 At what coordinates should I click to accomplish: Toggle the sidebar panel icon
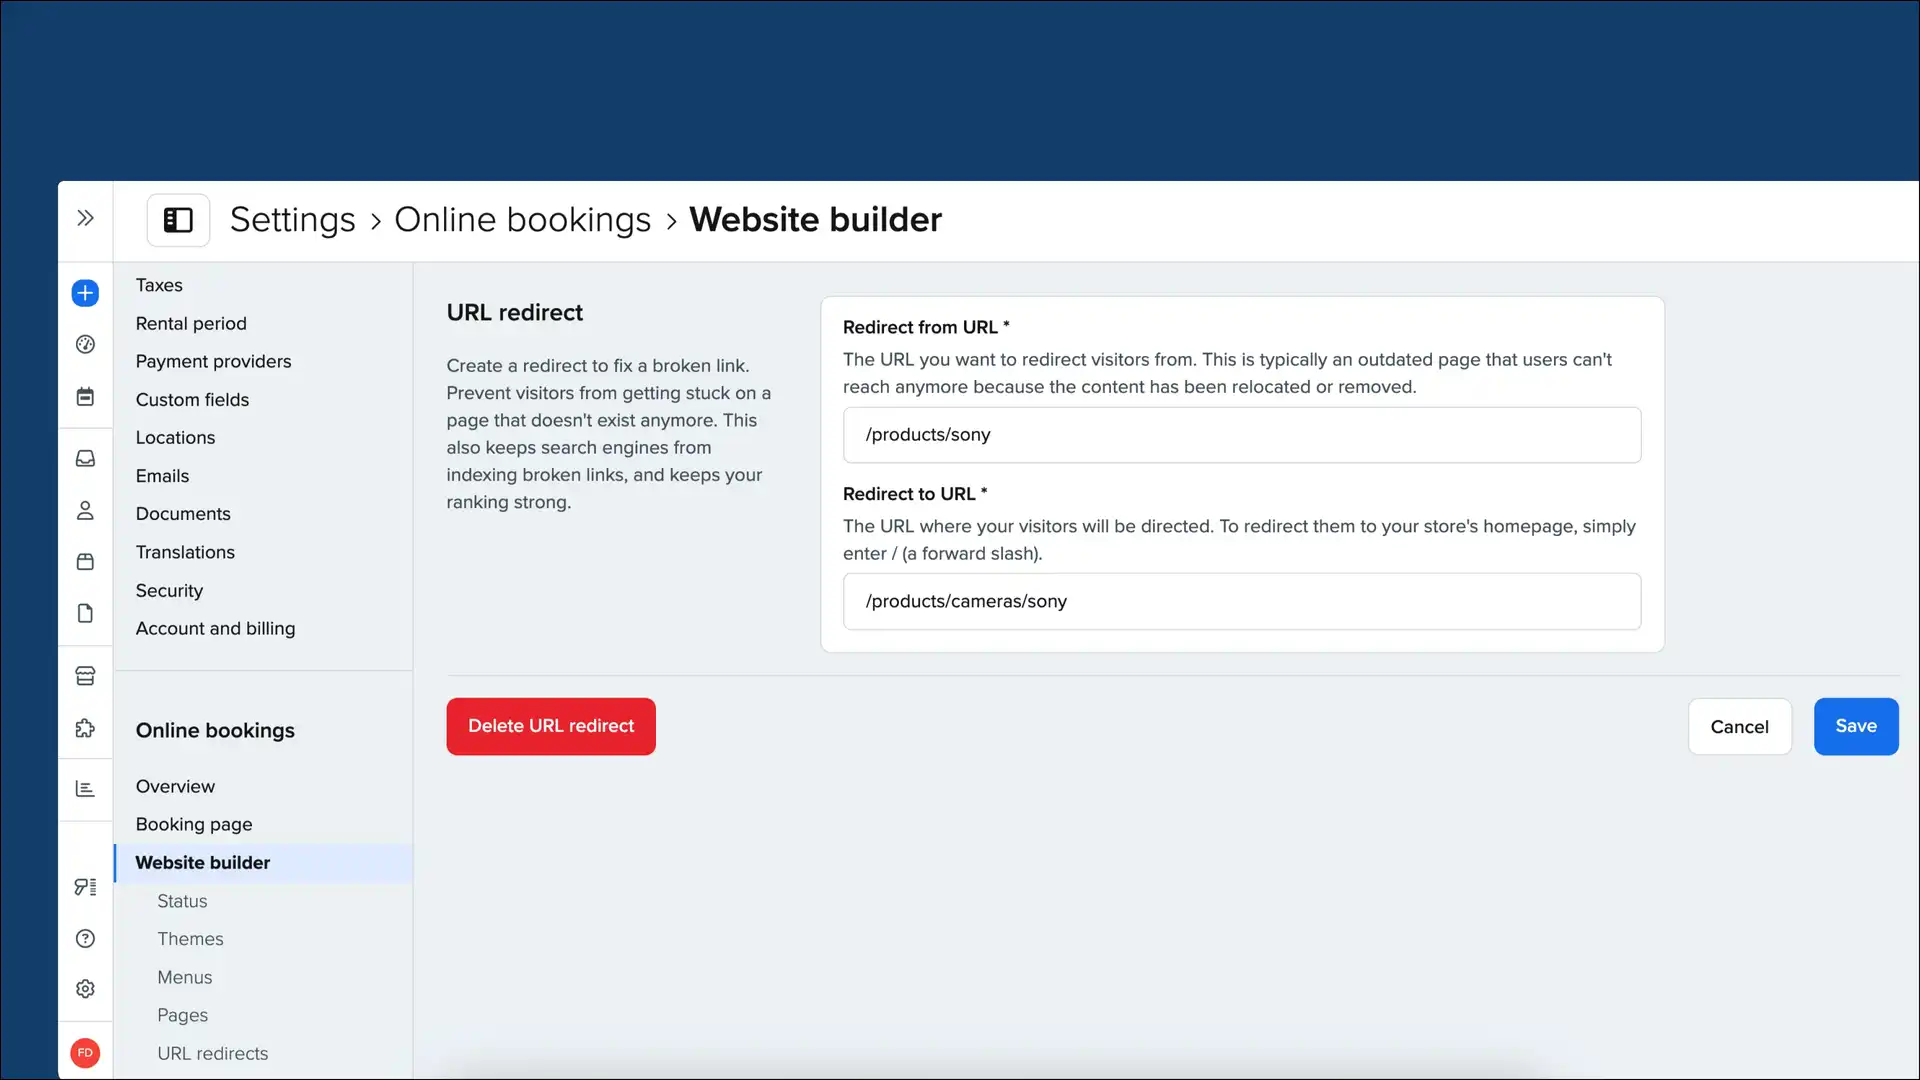pyautogui.click(x=177, y=220)
